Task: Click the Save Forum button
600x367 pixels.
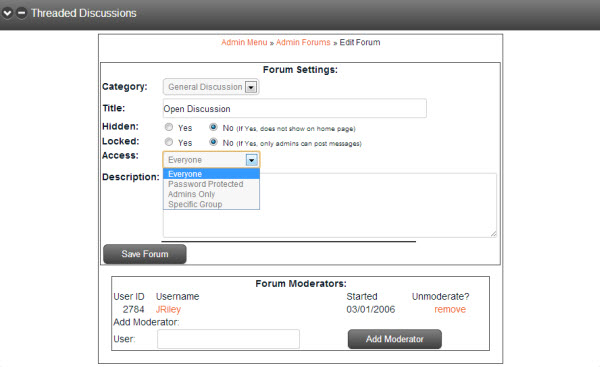Action: pyautogui.click(x=145, y=254)
